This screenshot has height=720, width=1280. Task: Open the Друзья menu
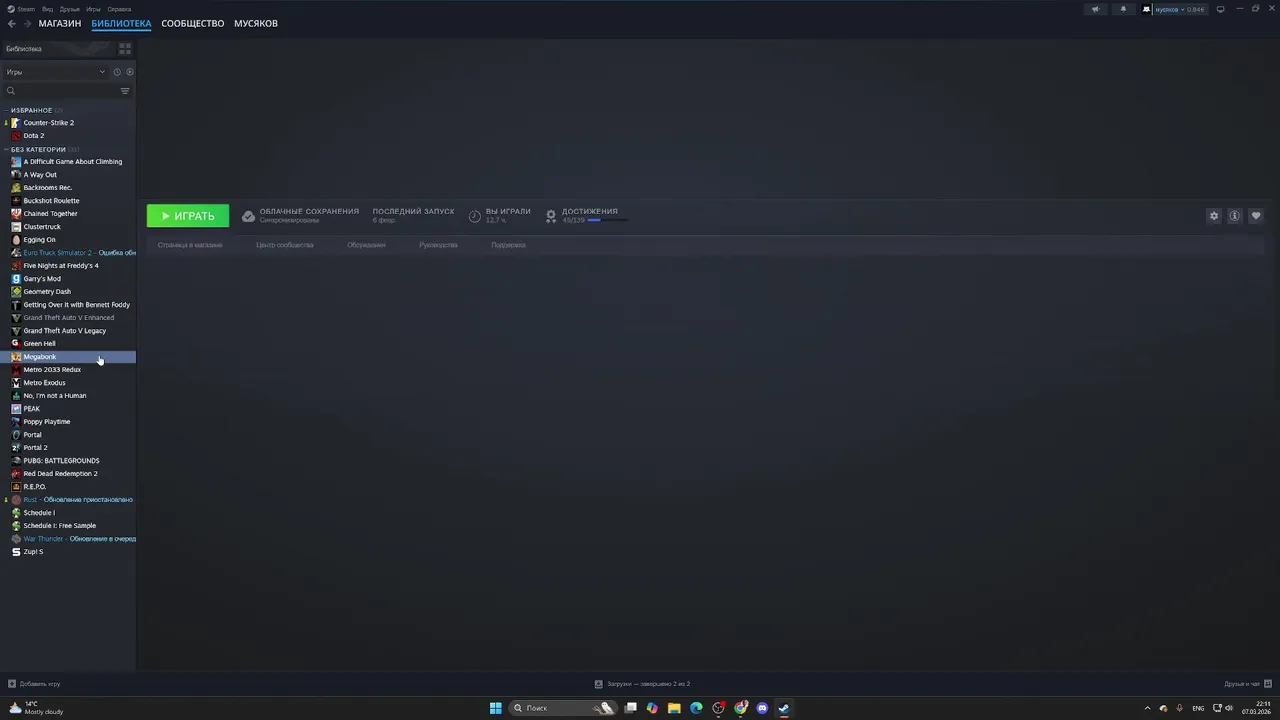tap(69, 9)
